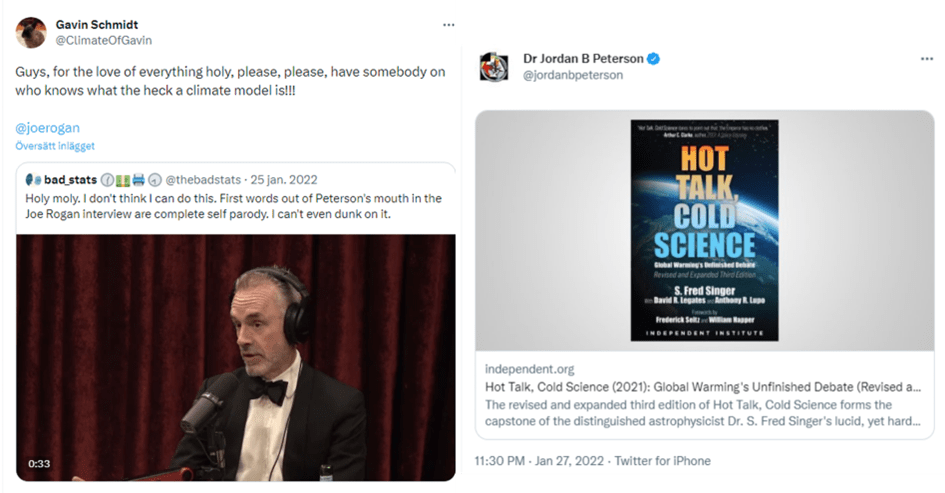The height and width of the screenshot is (493, 945).
Task: Open the @ClimateOfGavin handle
Action: tap(104, 40)
